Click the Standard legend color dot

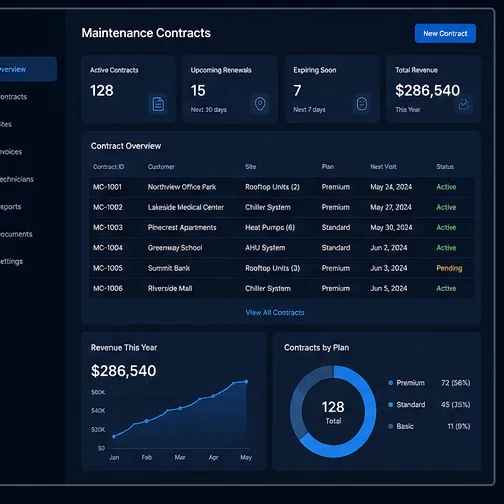[x=390, y=404]
